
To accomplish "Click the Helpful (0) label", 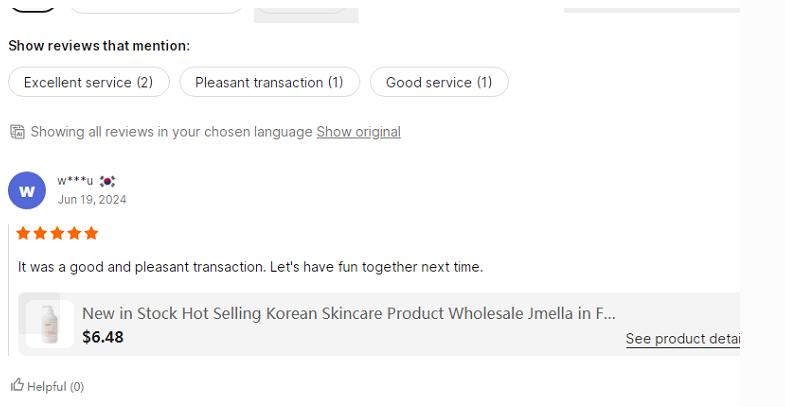I will pyautogui.click(x=55, y=386).
